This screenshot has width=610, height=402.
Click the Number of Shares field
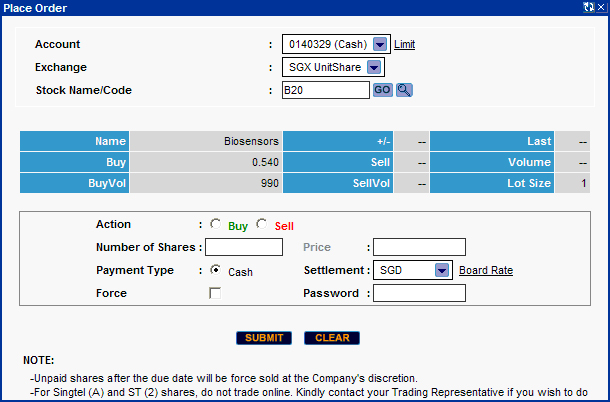tap(244, 247)
